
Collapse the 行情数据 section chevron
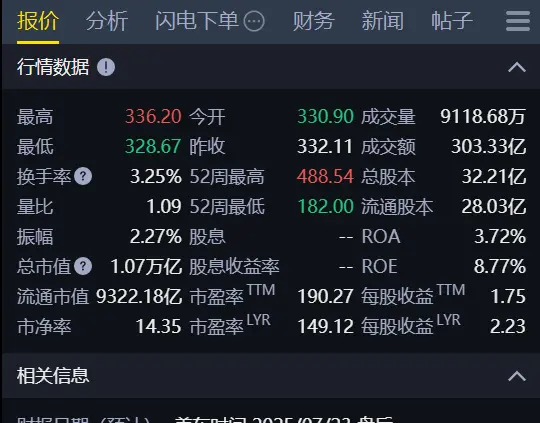click(x=517, y=67)
